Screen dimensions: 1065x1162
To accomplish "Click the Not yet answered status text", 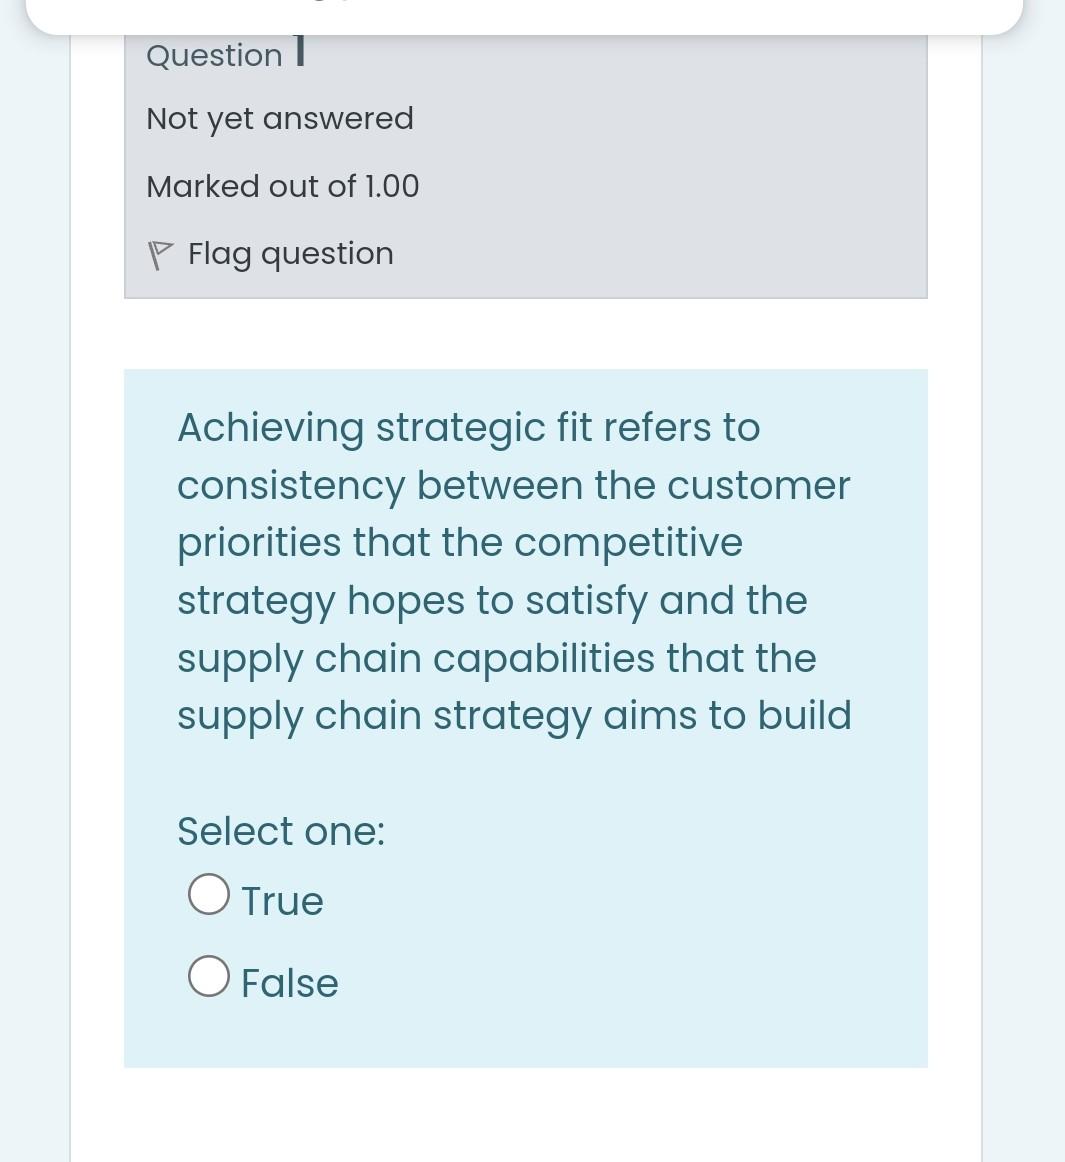I will (280, 118).
